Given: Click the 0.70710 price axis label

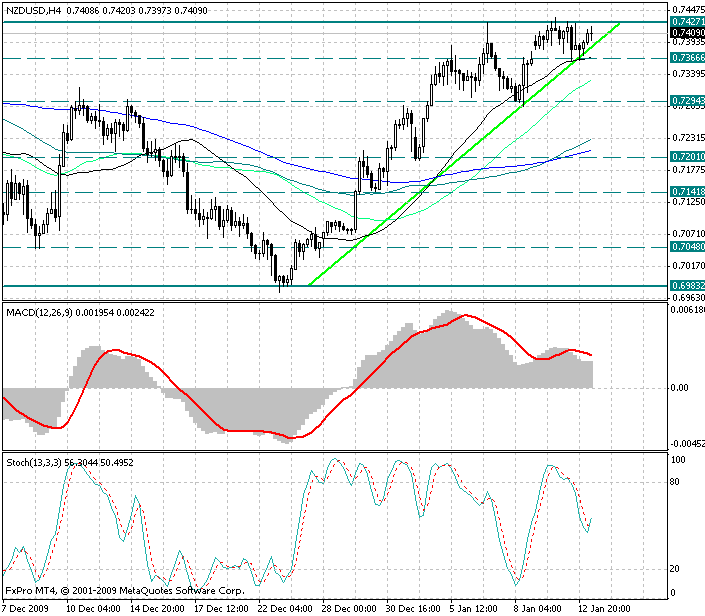Looking at the screenshot, I should [688, 233].
